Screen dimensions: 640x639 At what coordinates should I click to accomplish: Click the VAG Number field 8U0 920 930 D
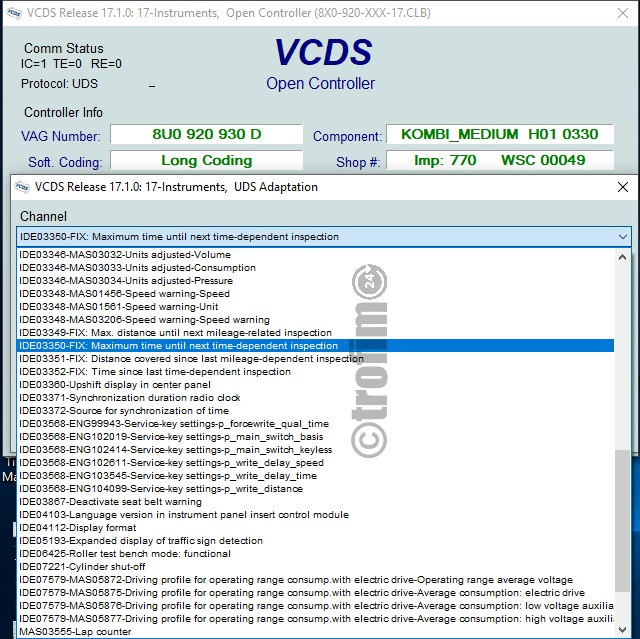click(x=207, y=134)
